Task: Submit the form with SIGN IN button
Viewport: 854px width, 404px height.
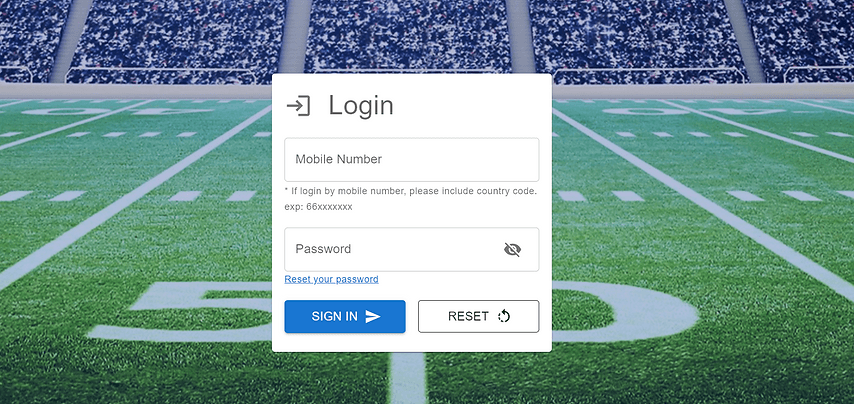Action: [x=345, y=316]
